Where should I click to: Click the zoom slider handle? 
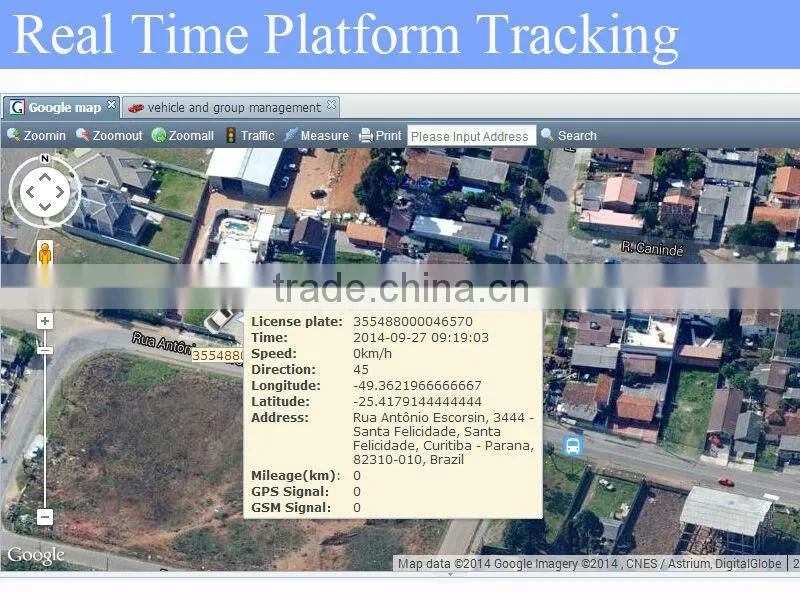click(45, 351)
